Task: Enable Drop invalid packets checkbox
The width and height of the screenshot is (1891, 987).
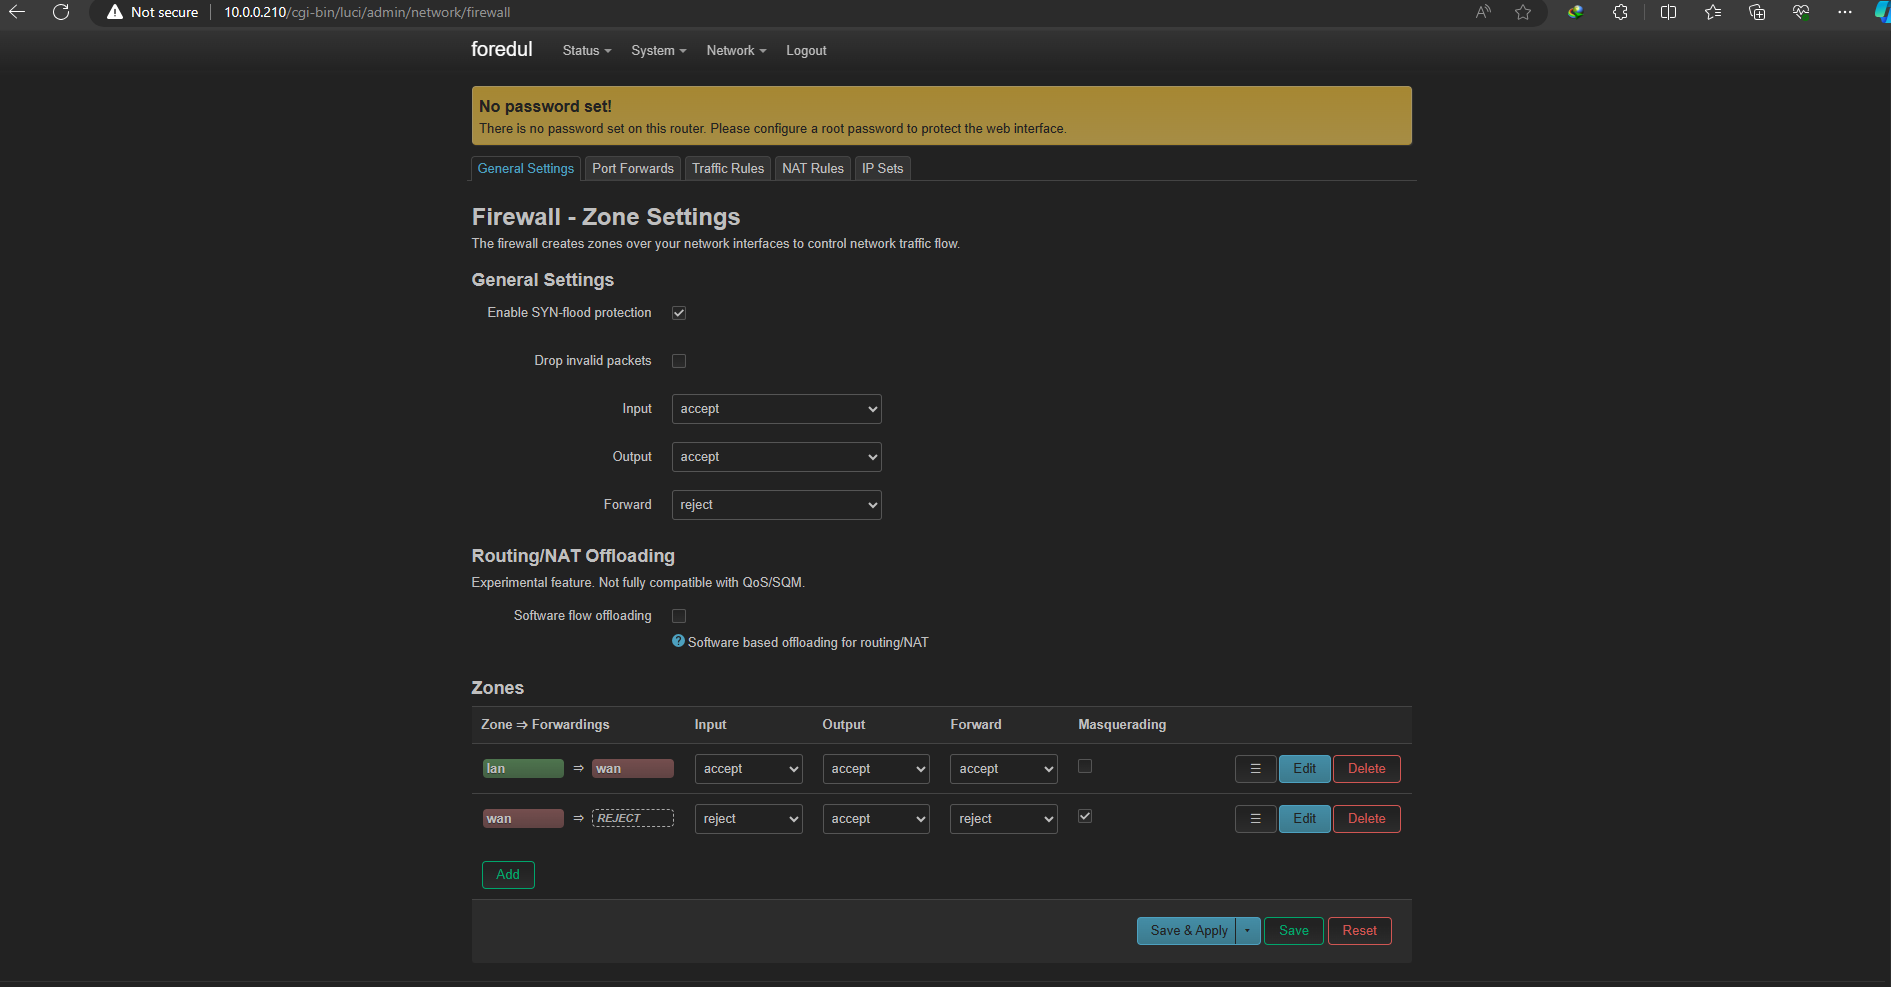Action: 679,361
